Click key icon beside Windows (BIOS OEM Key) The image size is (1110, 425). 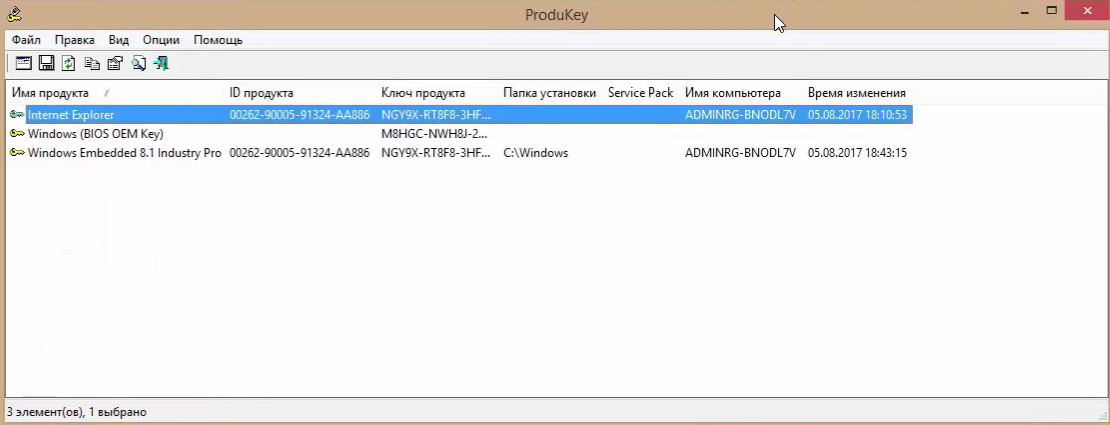(17, 134)
